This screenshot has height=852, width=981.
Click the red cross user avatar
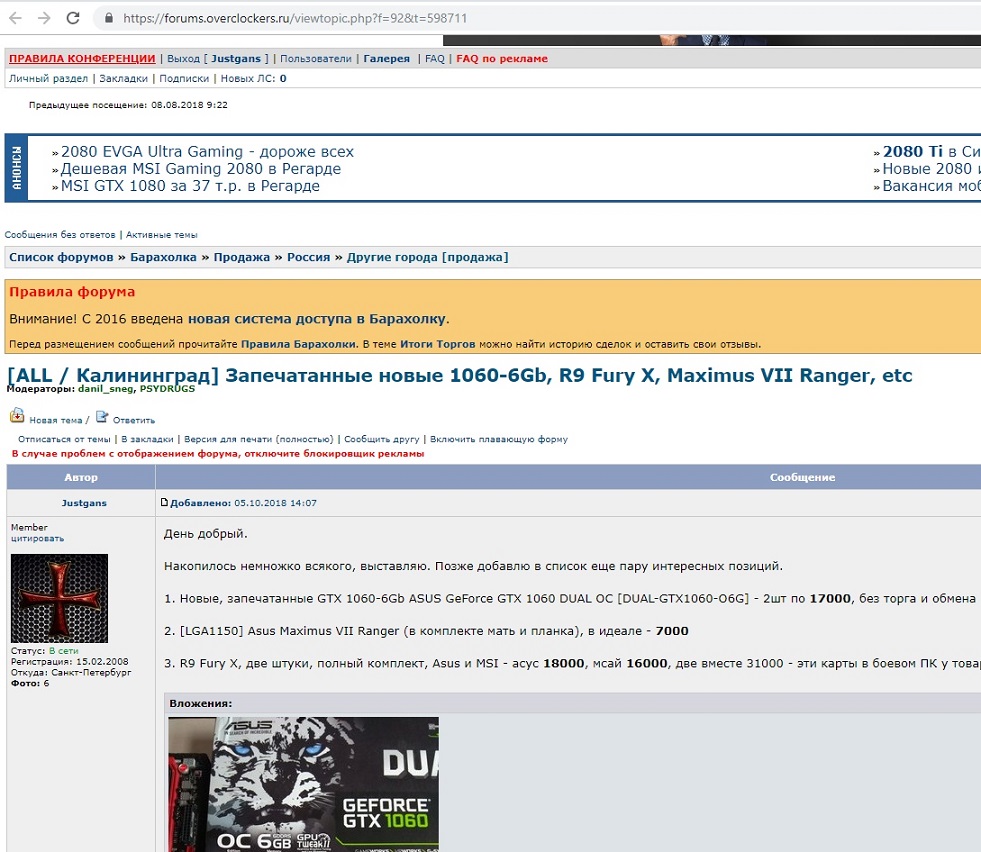[59, 598]
